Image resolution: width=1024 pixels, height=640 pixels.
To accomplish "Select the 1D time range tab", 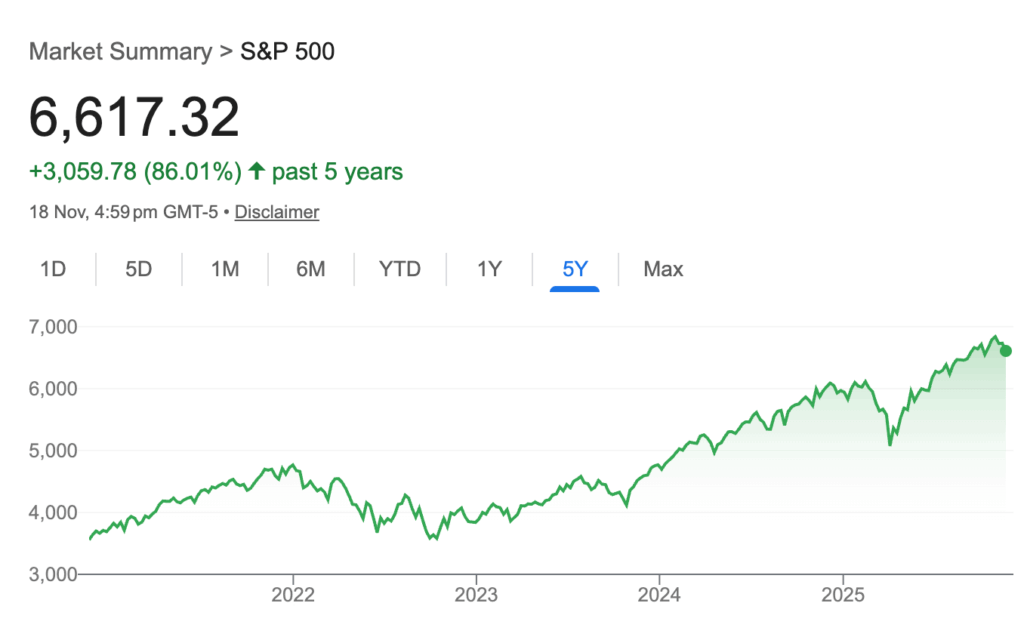I will point(53,269).
